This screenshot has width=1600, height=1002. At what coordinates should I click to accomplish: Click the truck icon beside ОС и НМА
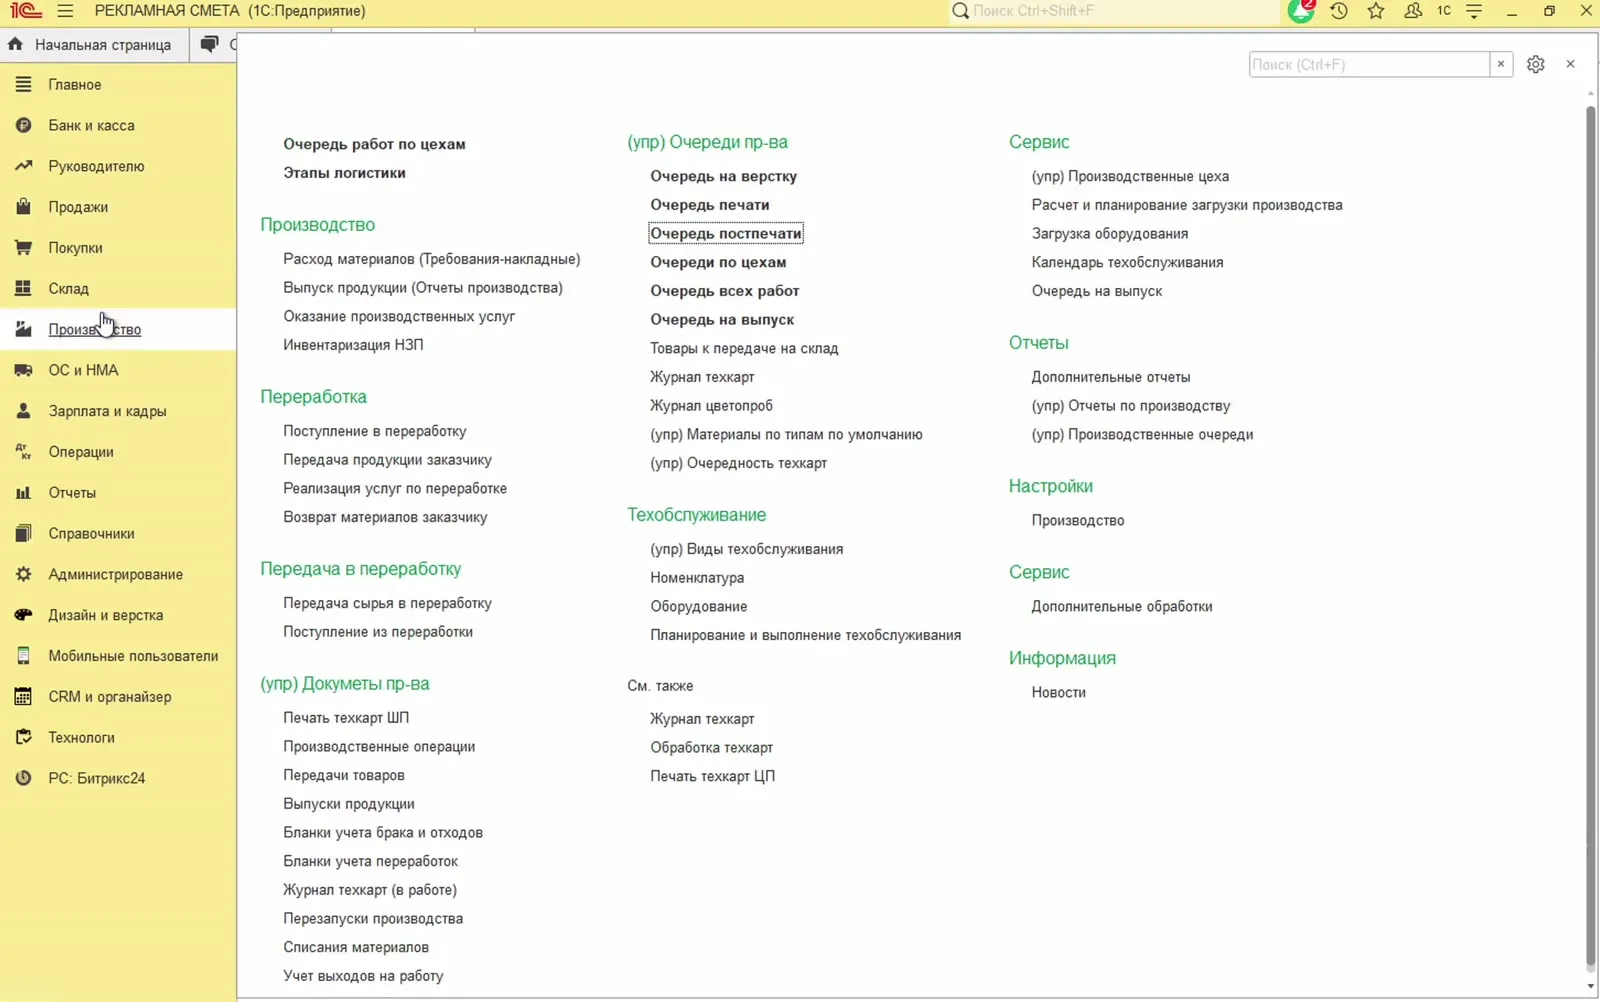23,370
